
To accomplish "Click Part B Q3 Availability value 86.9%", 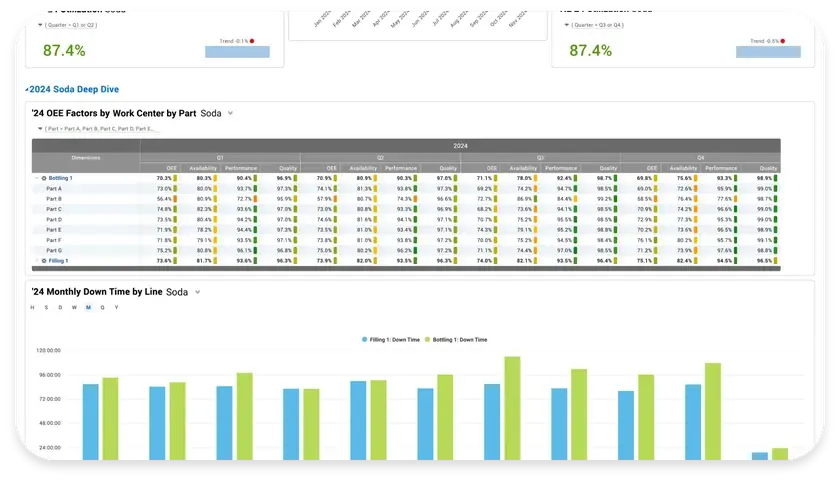I will [x=524, y=199].
